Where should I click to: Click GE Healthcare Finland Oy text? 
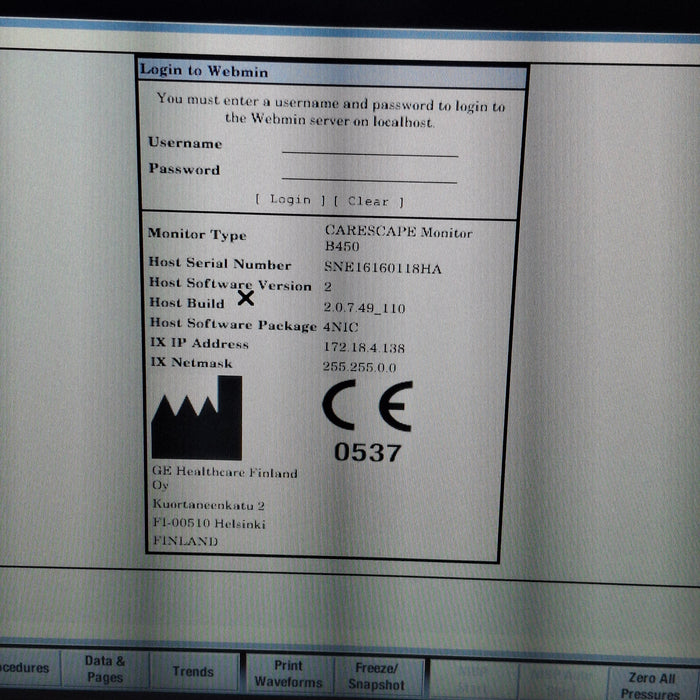[x=225, y=478]
